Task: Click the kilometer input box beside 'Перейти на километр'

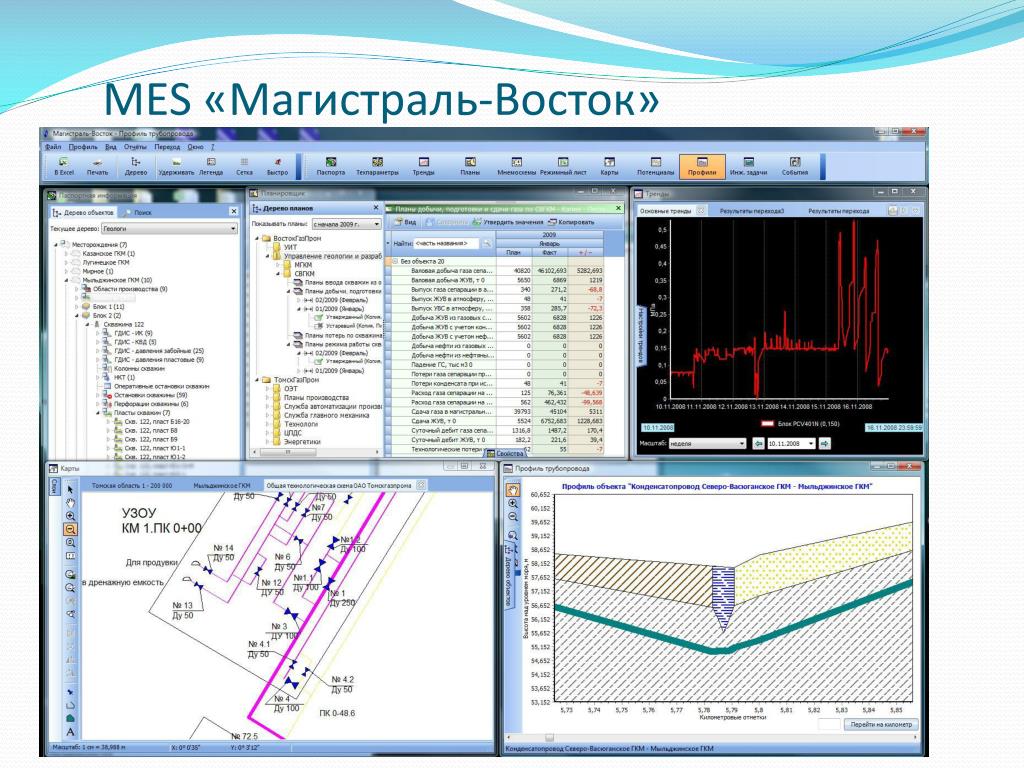Action: (829, 724)
